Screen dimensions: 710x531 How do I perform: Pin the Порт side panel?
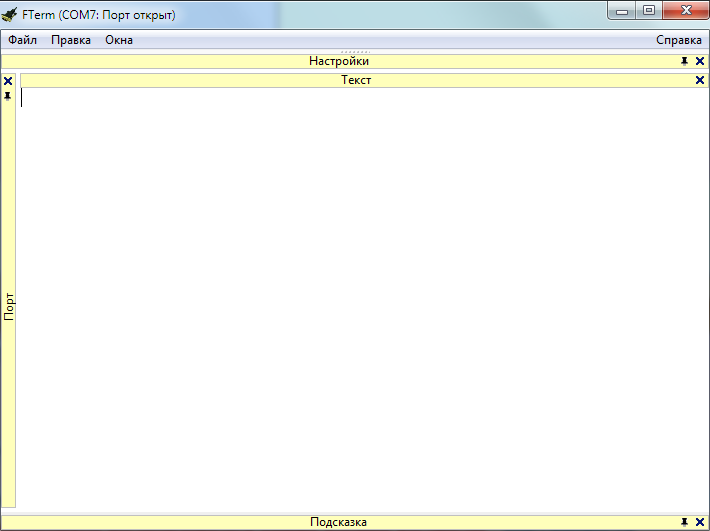(8, 96)
